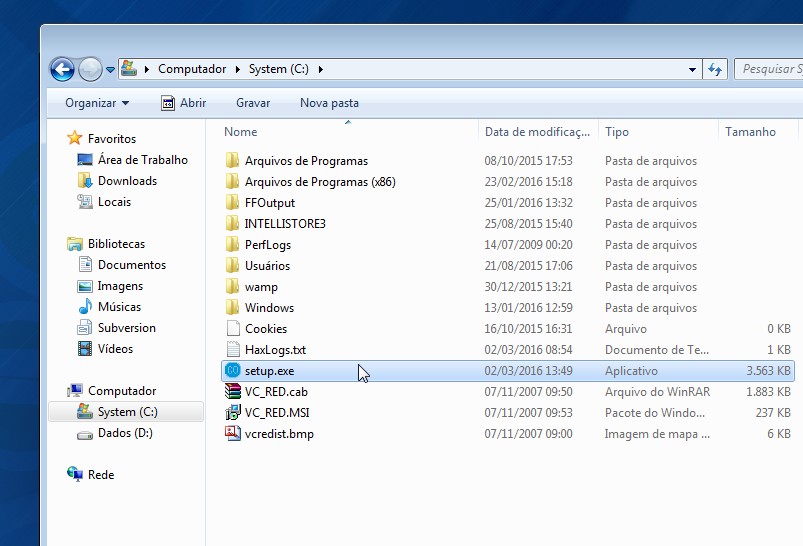
Task: Refresh the folder with the refresh button
Action: (x=715, y=69)
